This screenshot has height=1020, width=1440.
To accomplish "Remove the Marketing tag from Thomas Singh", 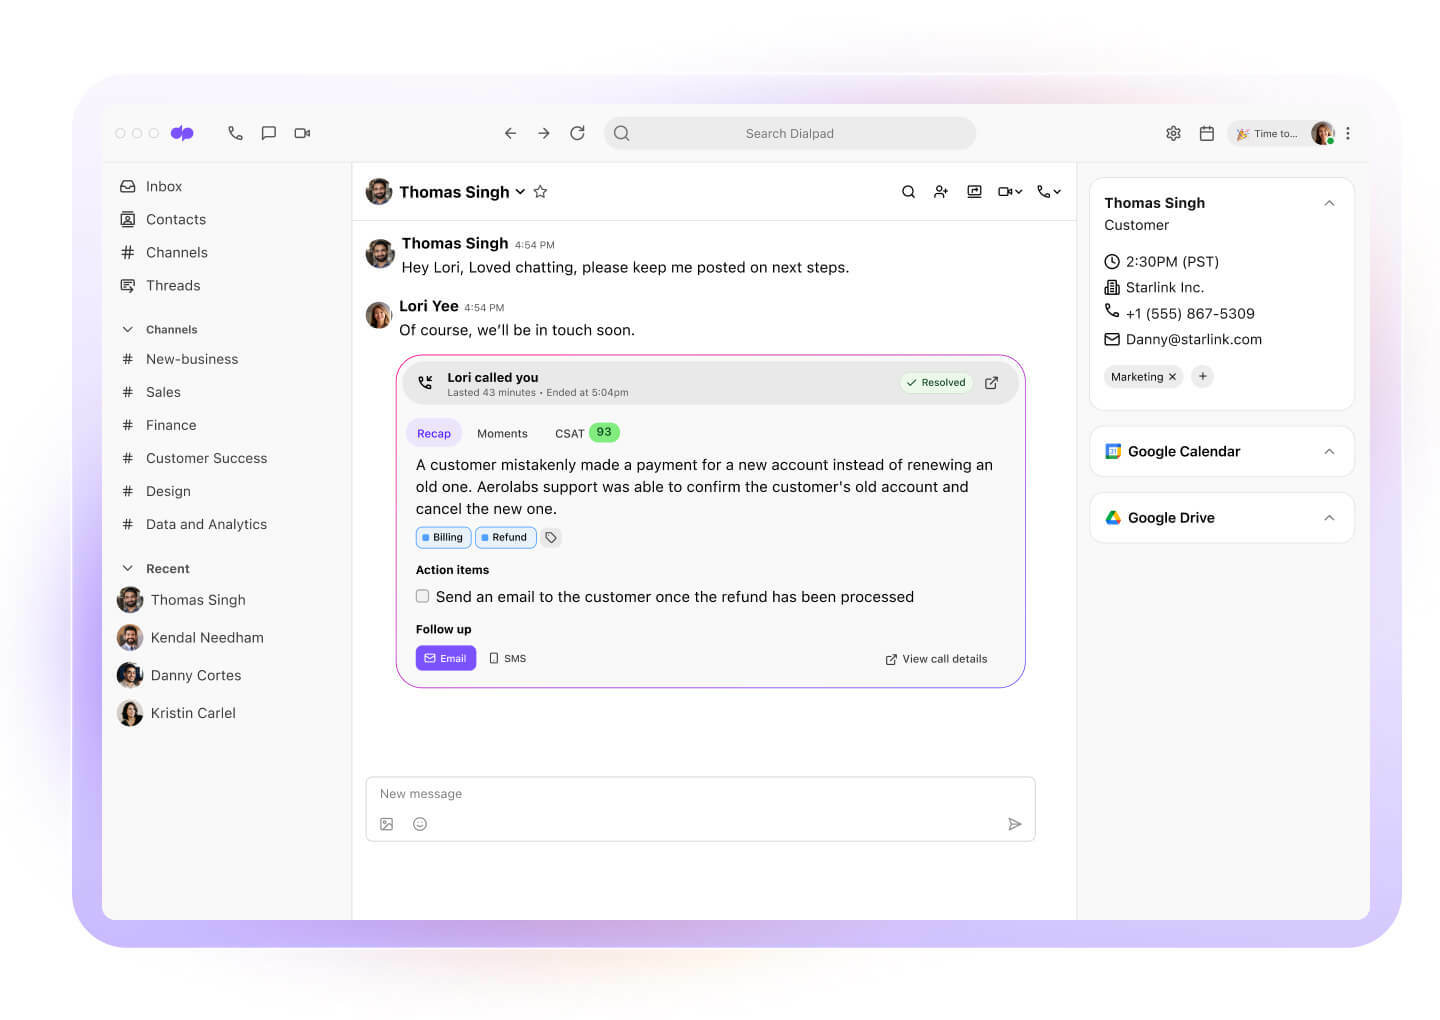I will pos(1173,376).
